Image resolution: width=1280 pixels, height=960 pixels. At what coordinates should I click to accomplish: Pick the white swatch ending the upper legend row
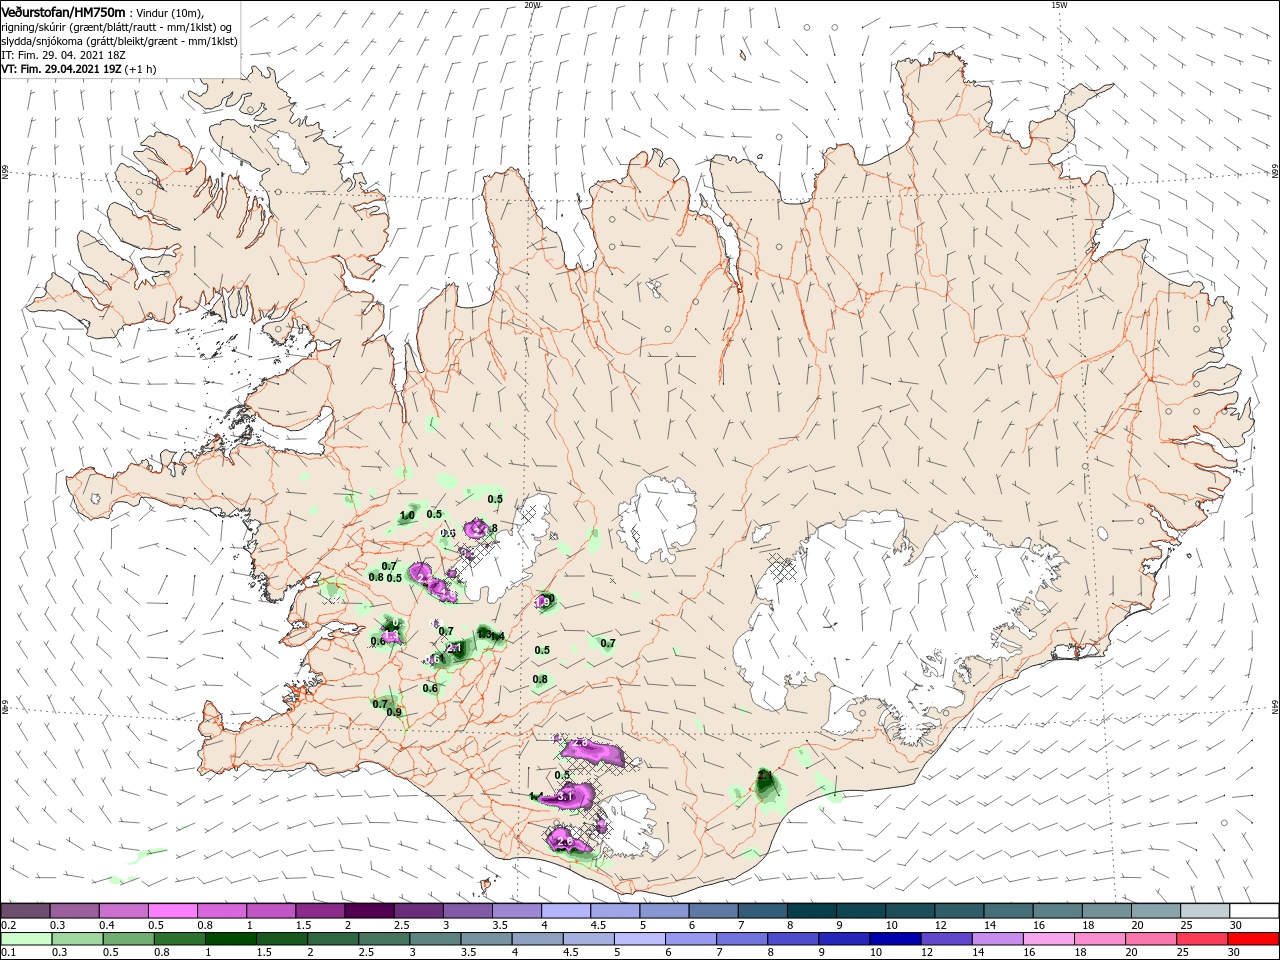pos(1254,911)
